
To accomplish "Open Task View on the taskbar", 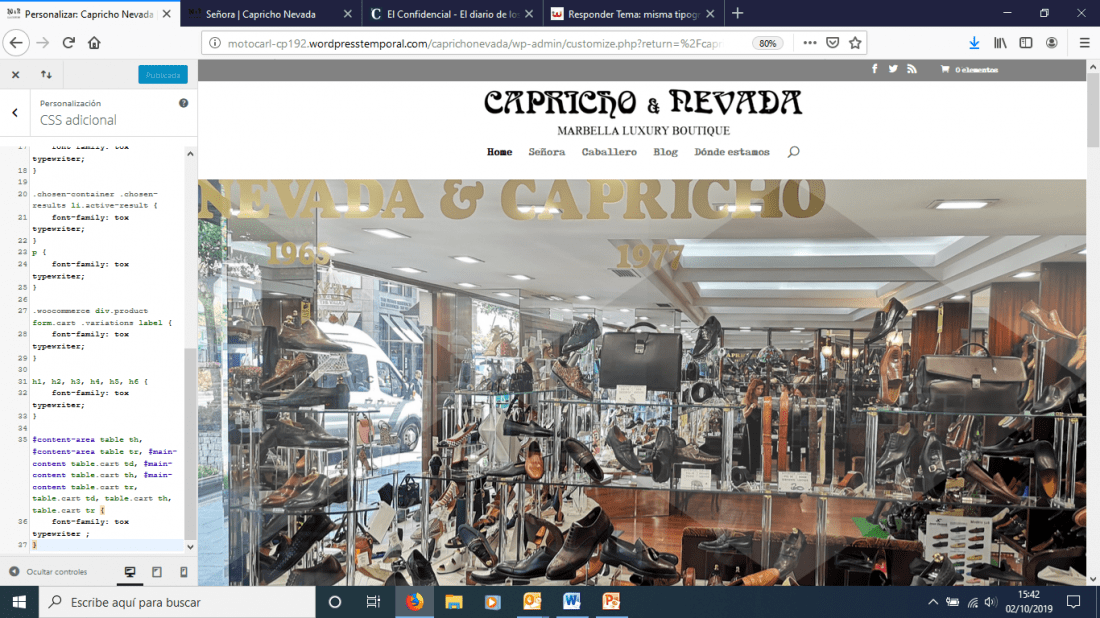I will 373,602.
